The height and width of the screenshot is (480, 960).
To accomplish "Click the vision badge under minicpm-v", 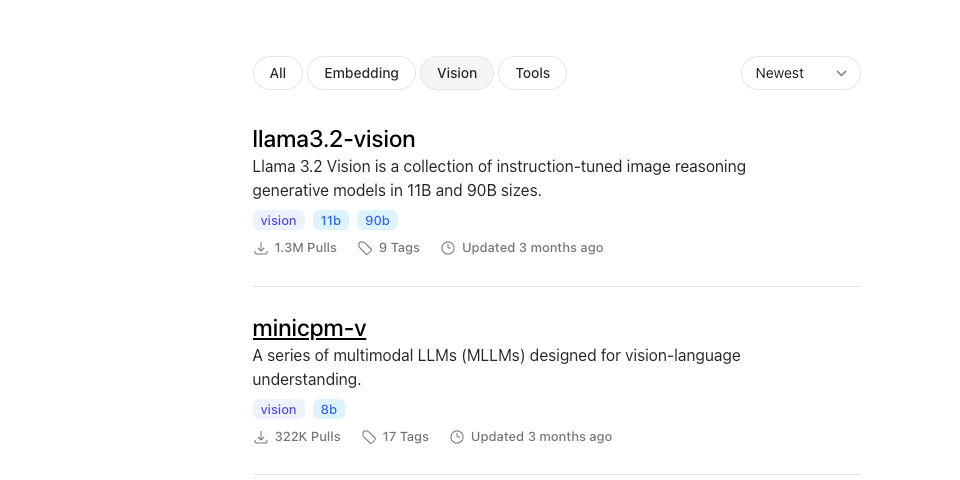I will (279, 410).
